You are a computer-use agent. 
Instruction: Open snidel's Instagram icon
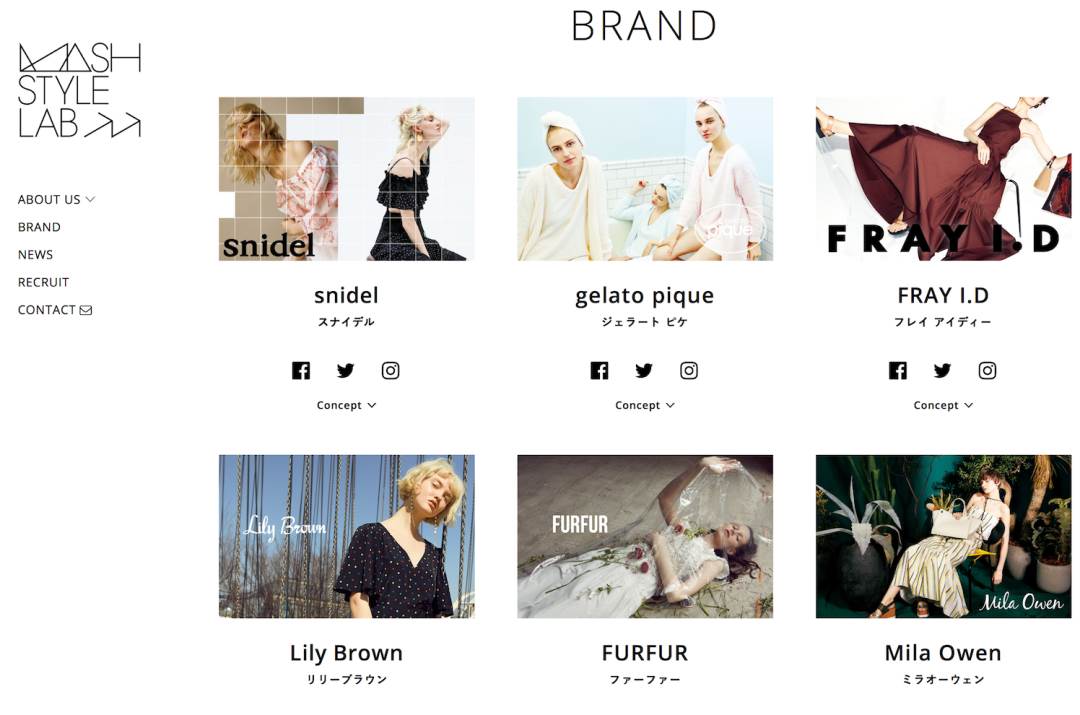(391, 371)
